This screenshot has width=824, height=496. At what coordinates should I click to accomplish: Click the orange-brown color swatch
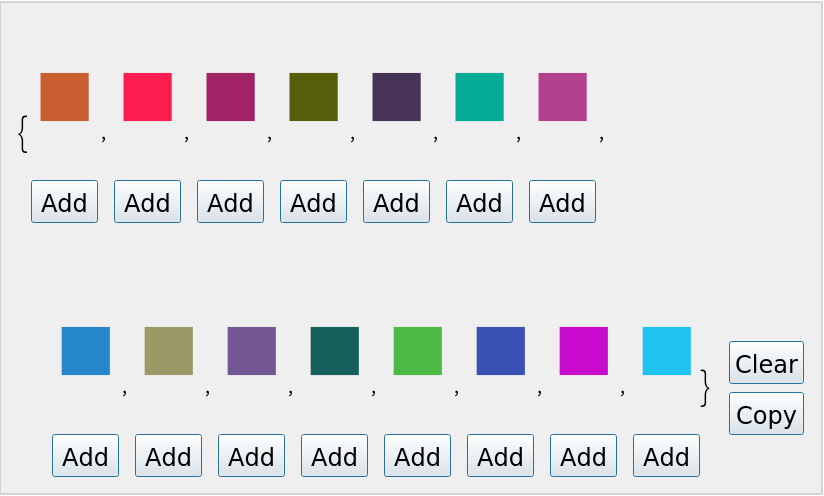pyautogui.click(x=64, y=97)
